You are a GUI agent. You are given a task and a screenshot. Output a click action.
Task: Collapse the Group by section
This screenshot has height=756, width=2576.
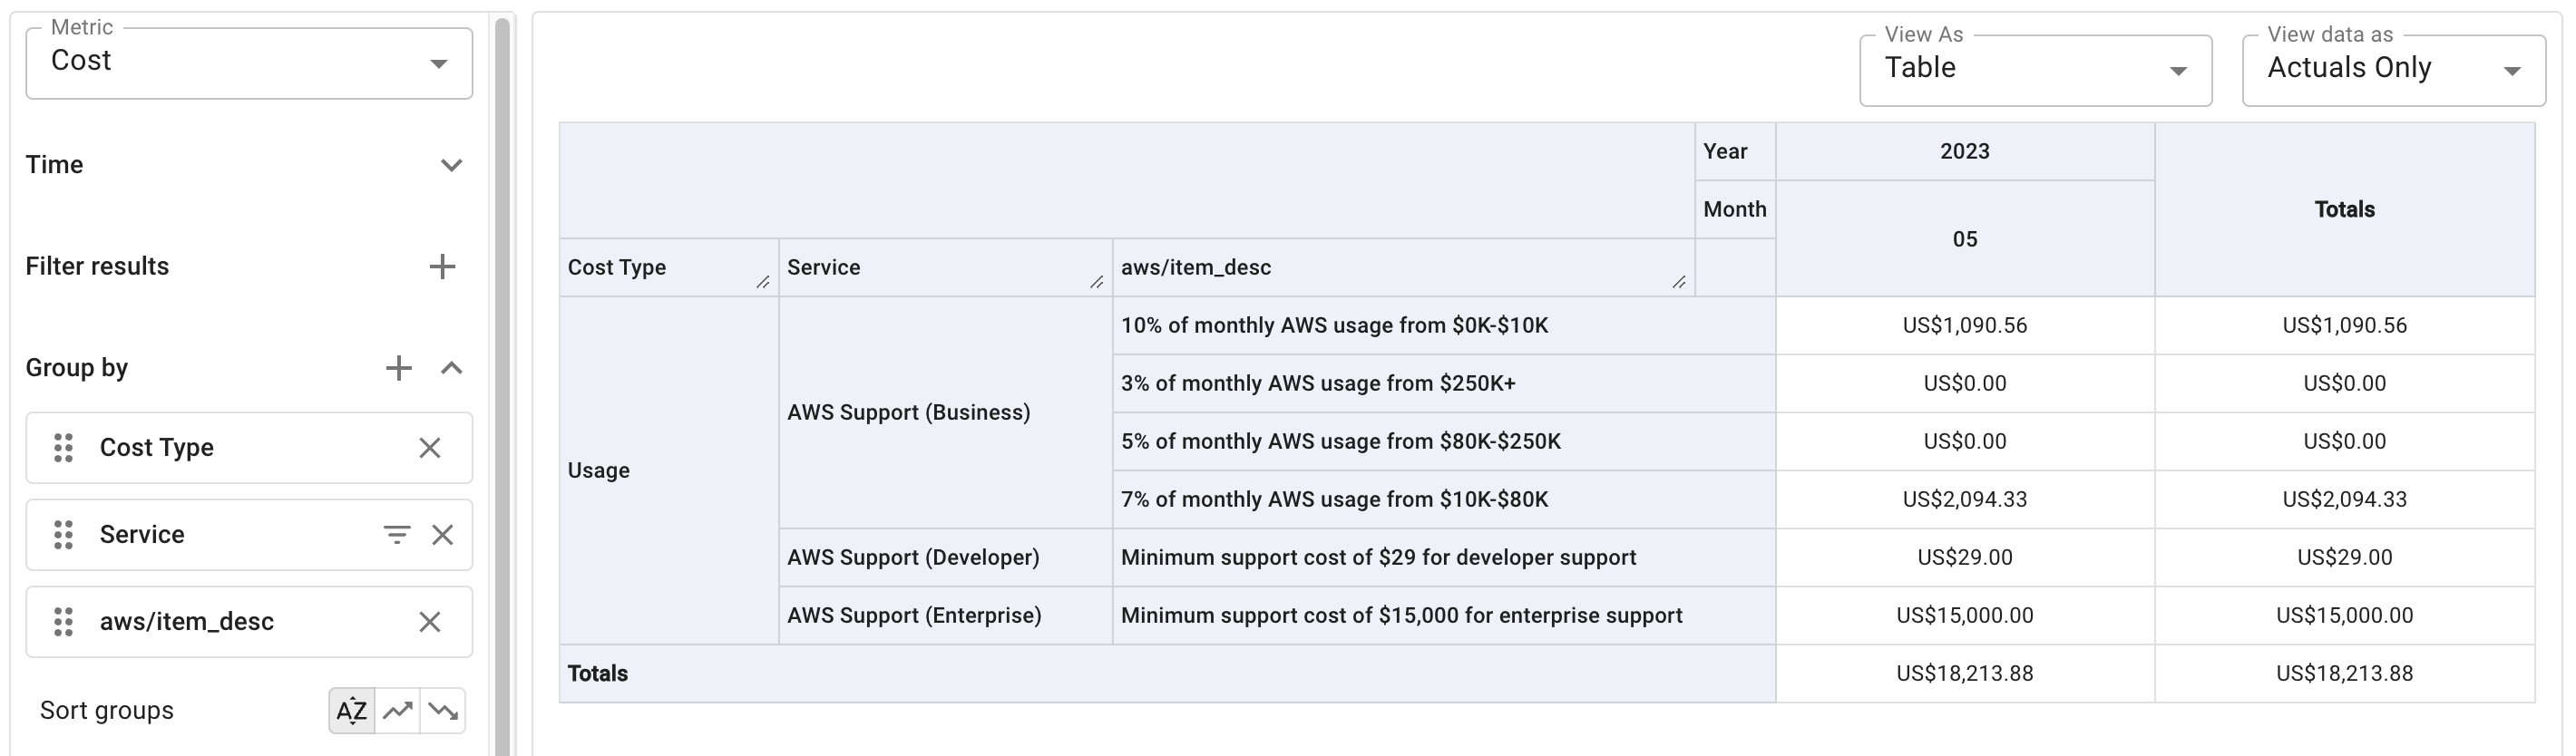pos(451,368)
